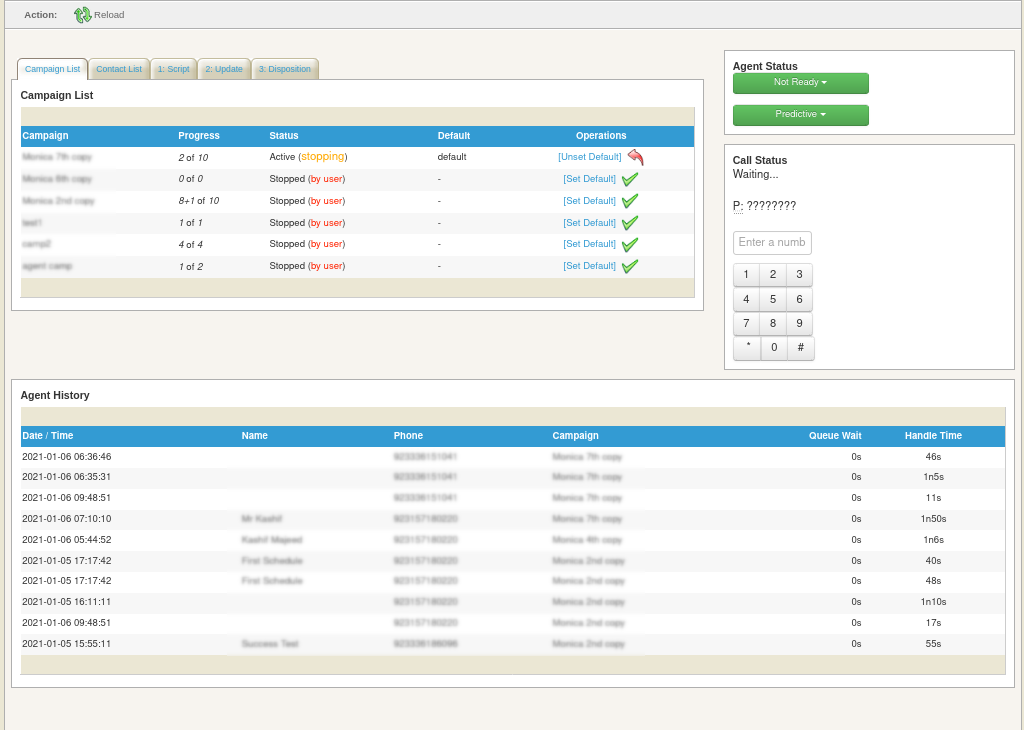The width and height of the screenshot is (1024, 730).
Task: Select the 3: Disposition tab
Action: [x=285, y=69]
